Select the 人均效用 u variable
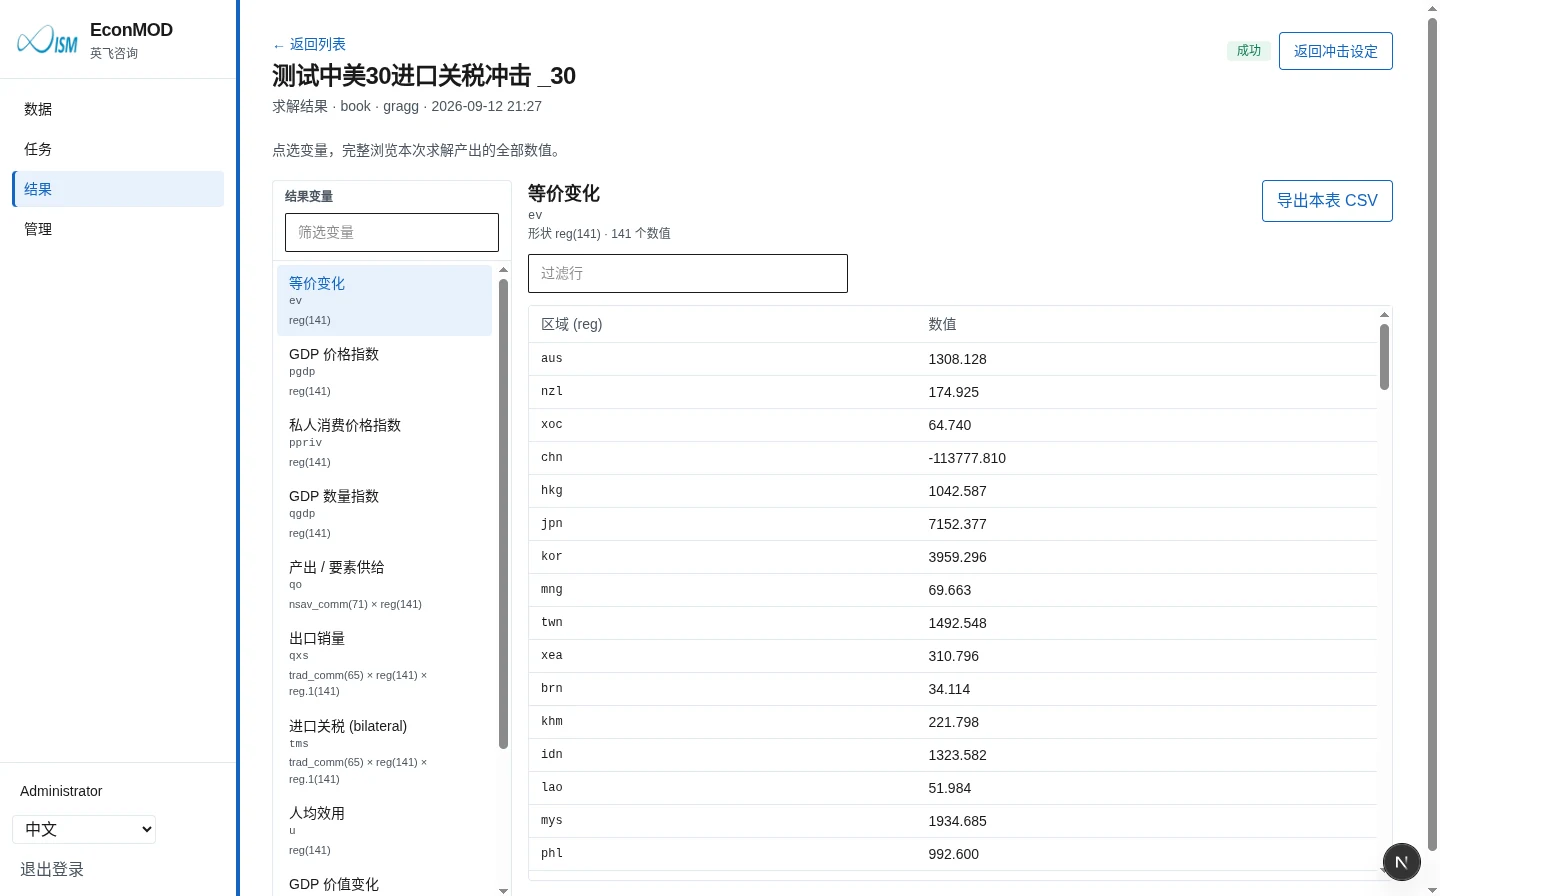The image size is (1560, 896). coord(384,830)
